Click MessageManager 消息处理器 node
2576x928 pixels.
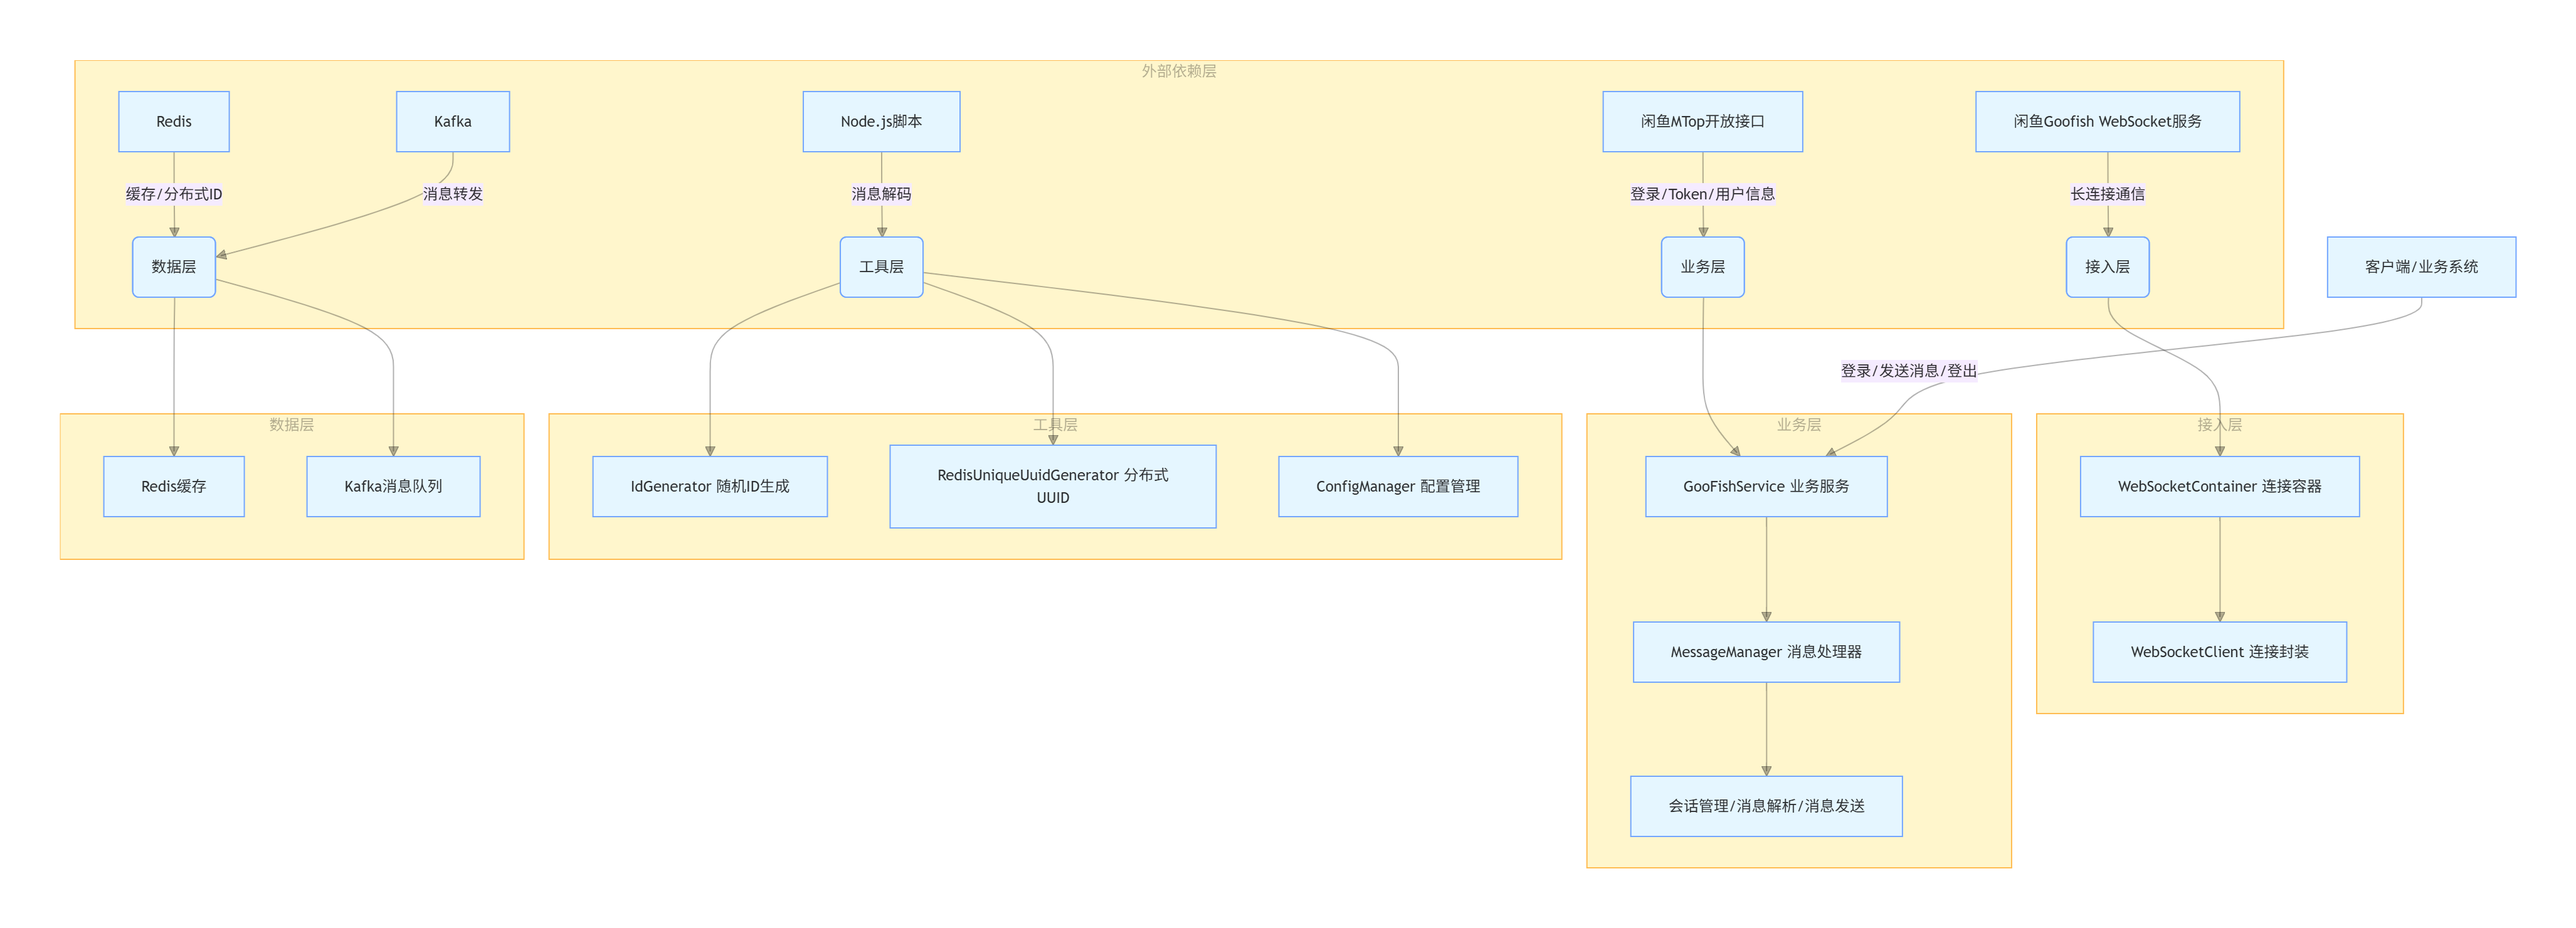1766,652
